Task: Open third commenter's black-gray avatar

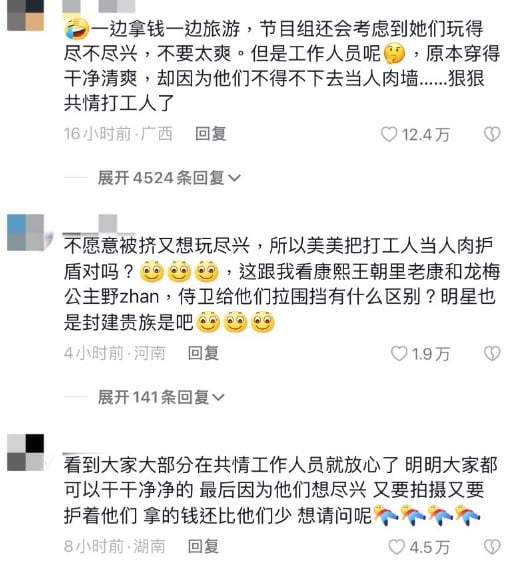Action: coord(26,452)
